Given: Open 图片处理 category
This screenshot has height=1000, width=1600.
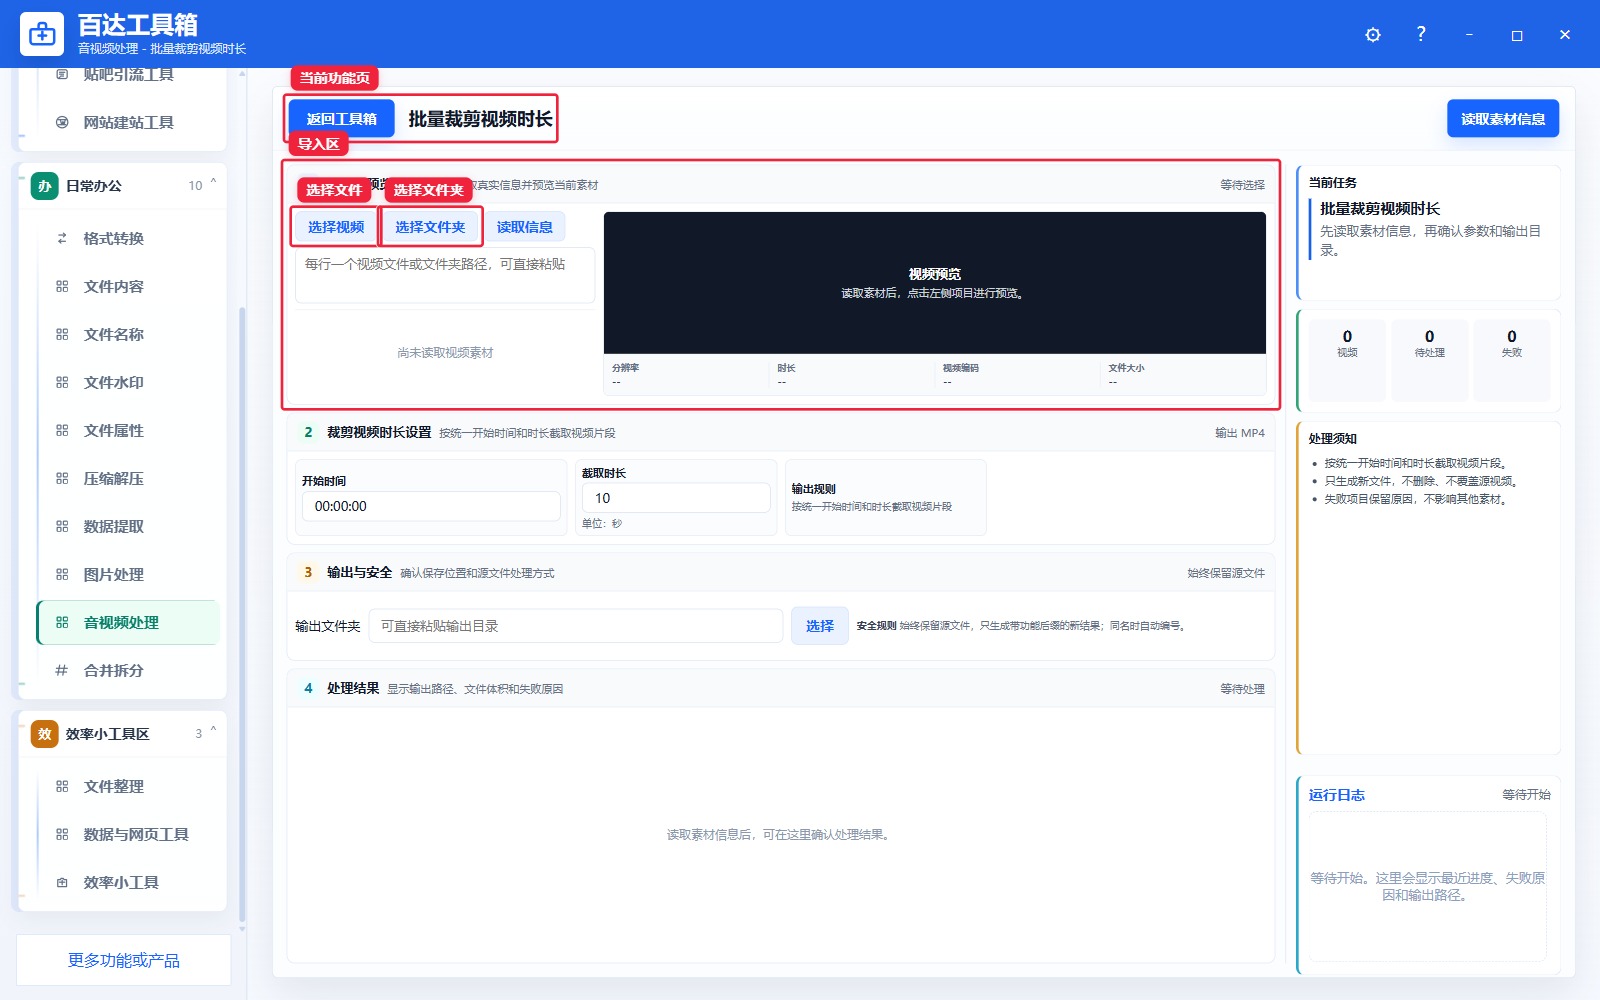Looking at the screenshot, I should point(128,574).
